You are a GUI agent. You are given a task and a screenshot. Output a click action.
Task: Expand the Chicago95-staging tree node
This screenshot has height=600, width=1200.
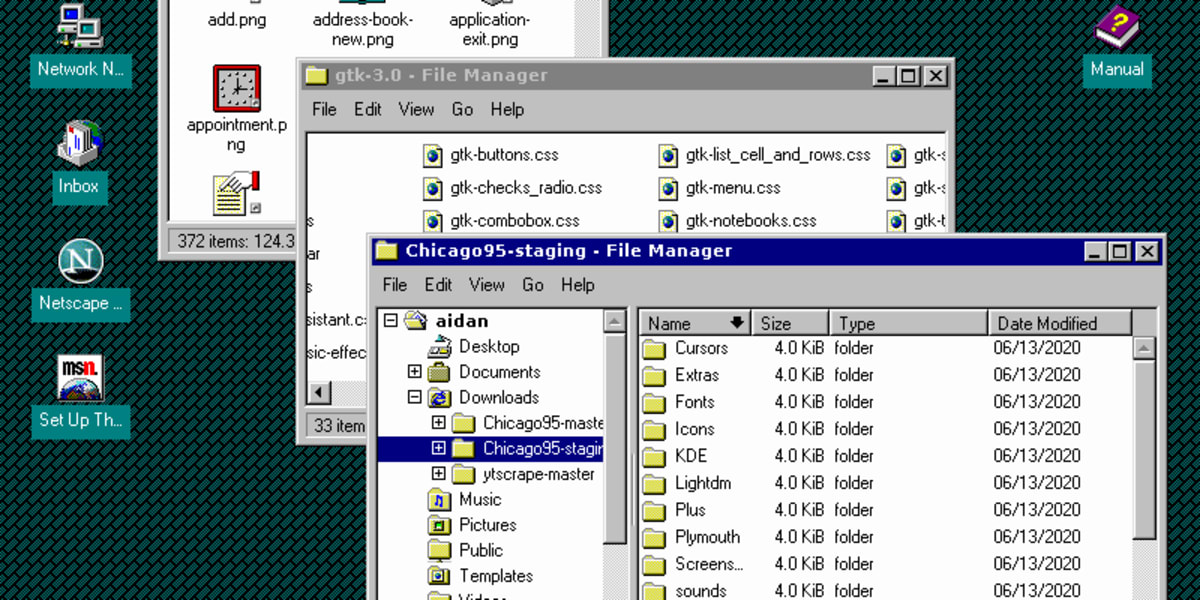[438, 449]
